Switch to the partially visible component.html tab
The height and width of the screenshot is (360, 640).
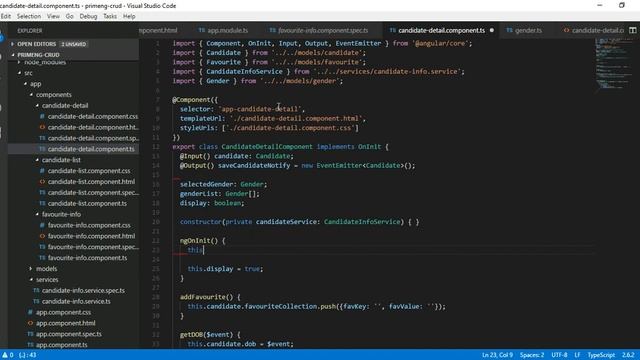point(158,30)
